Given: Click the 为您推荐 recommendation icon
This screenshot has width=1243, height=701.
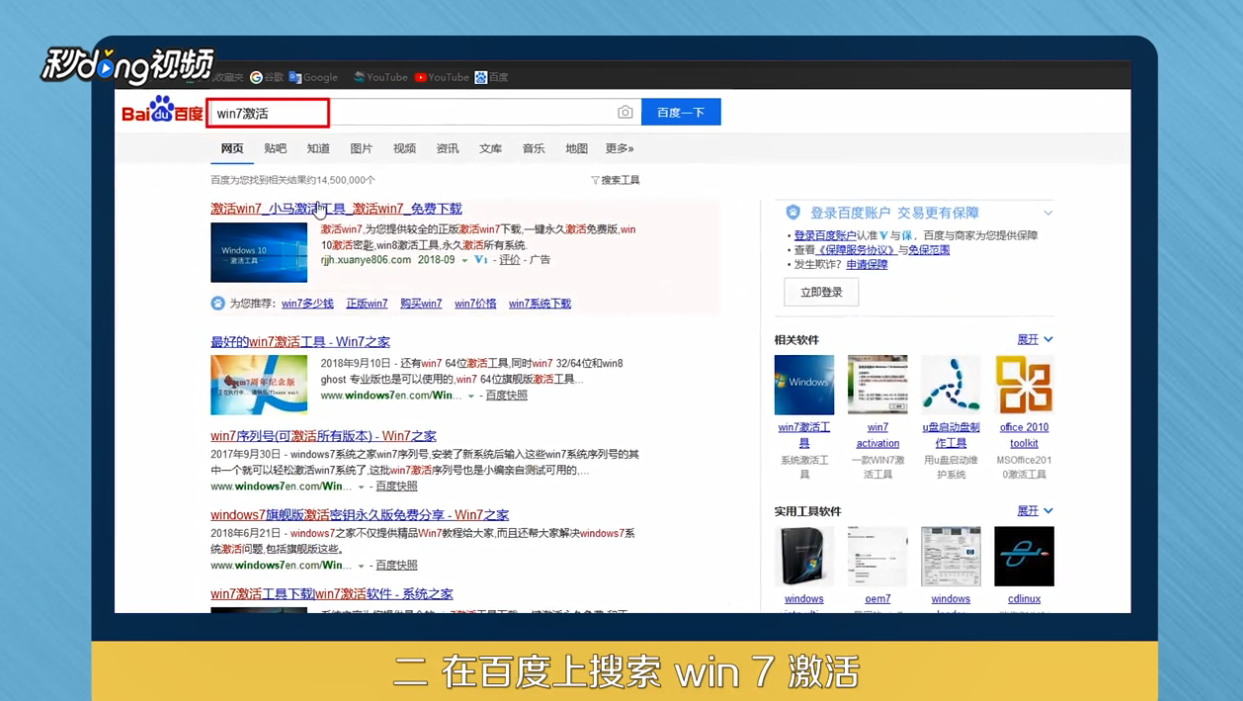Looking at the screenshot, I should point(218,303).
